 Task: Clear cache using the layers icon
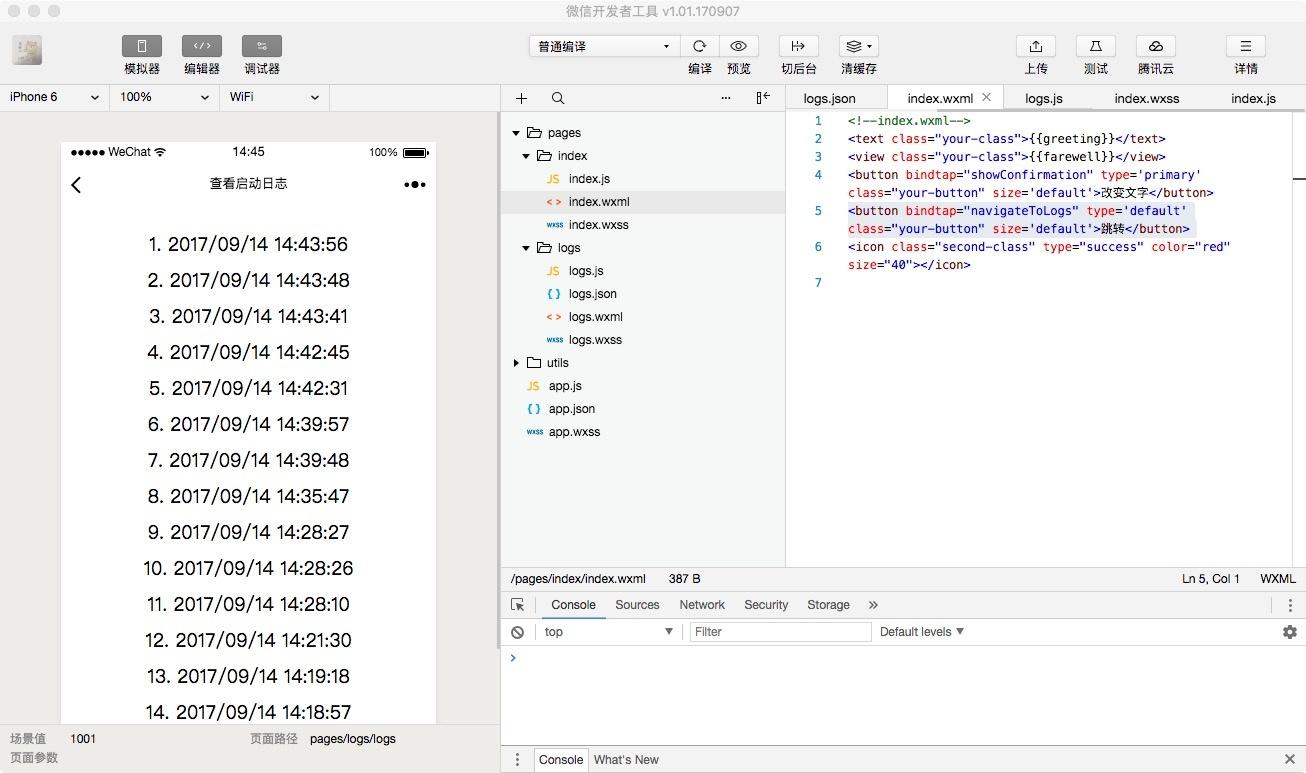[859, 46]
